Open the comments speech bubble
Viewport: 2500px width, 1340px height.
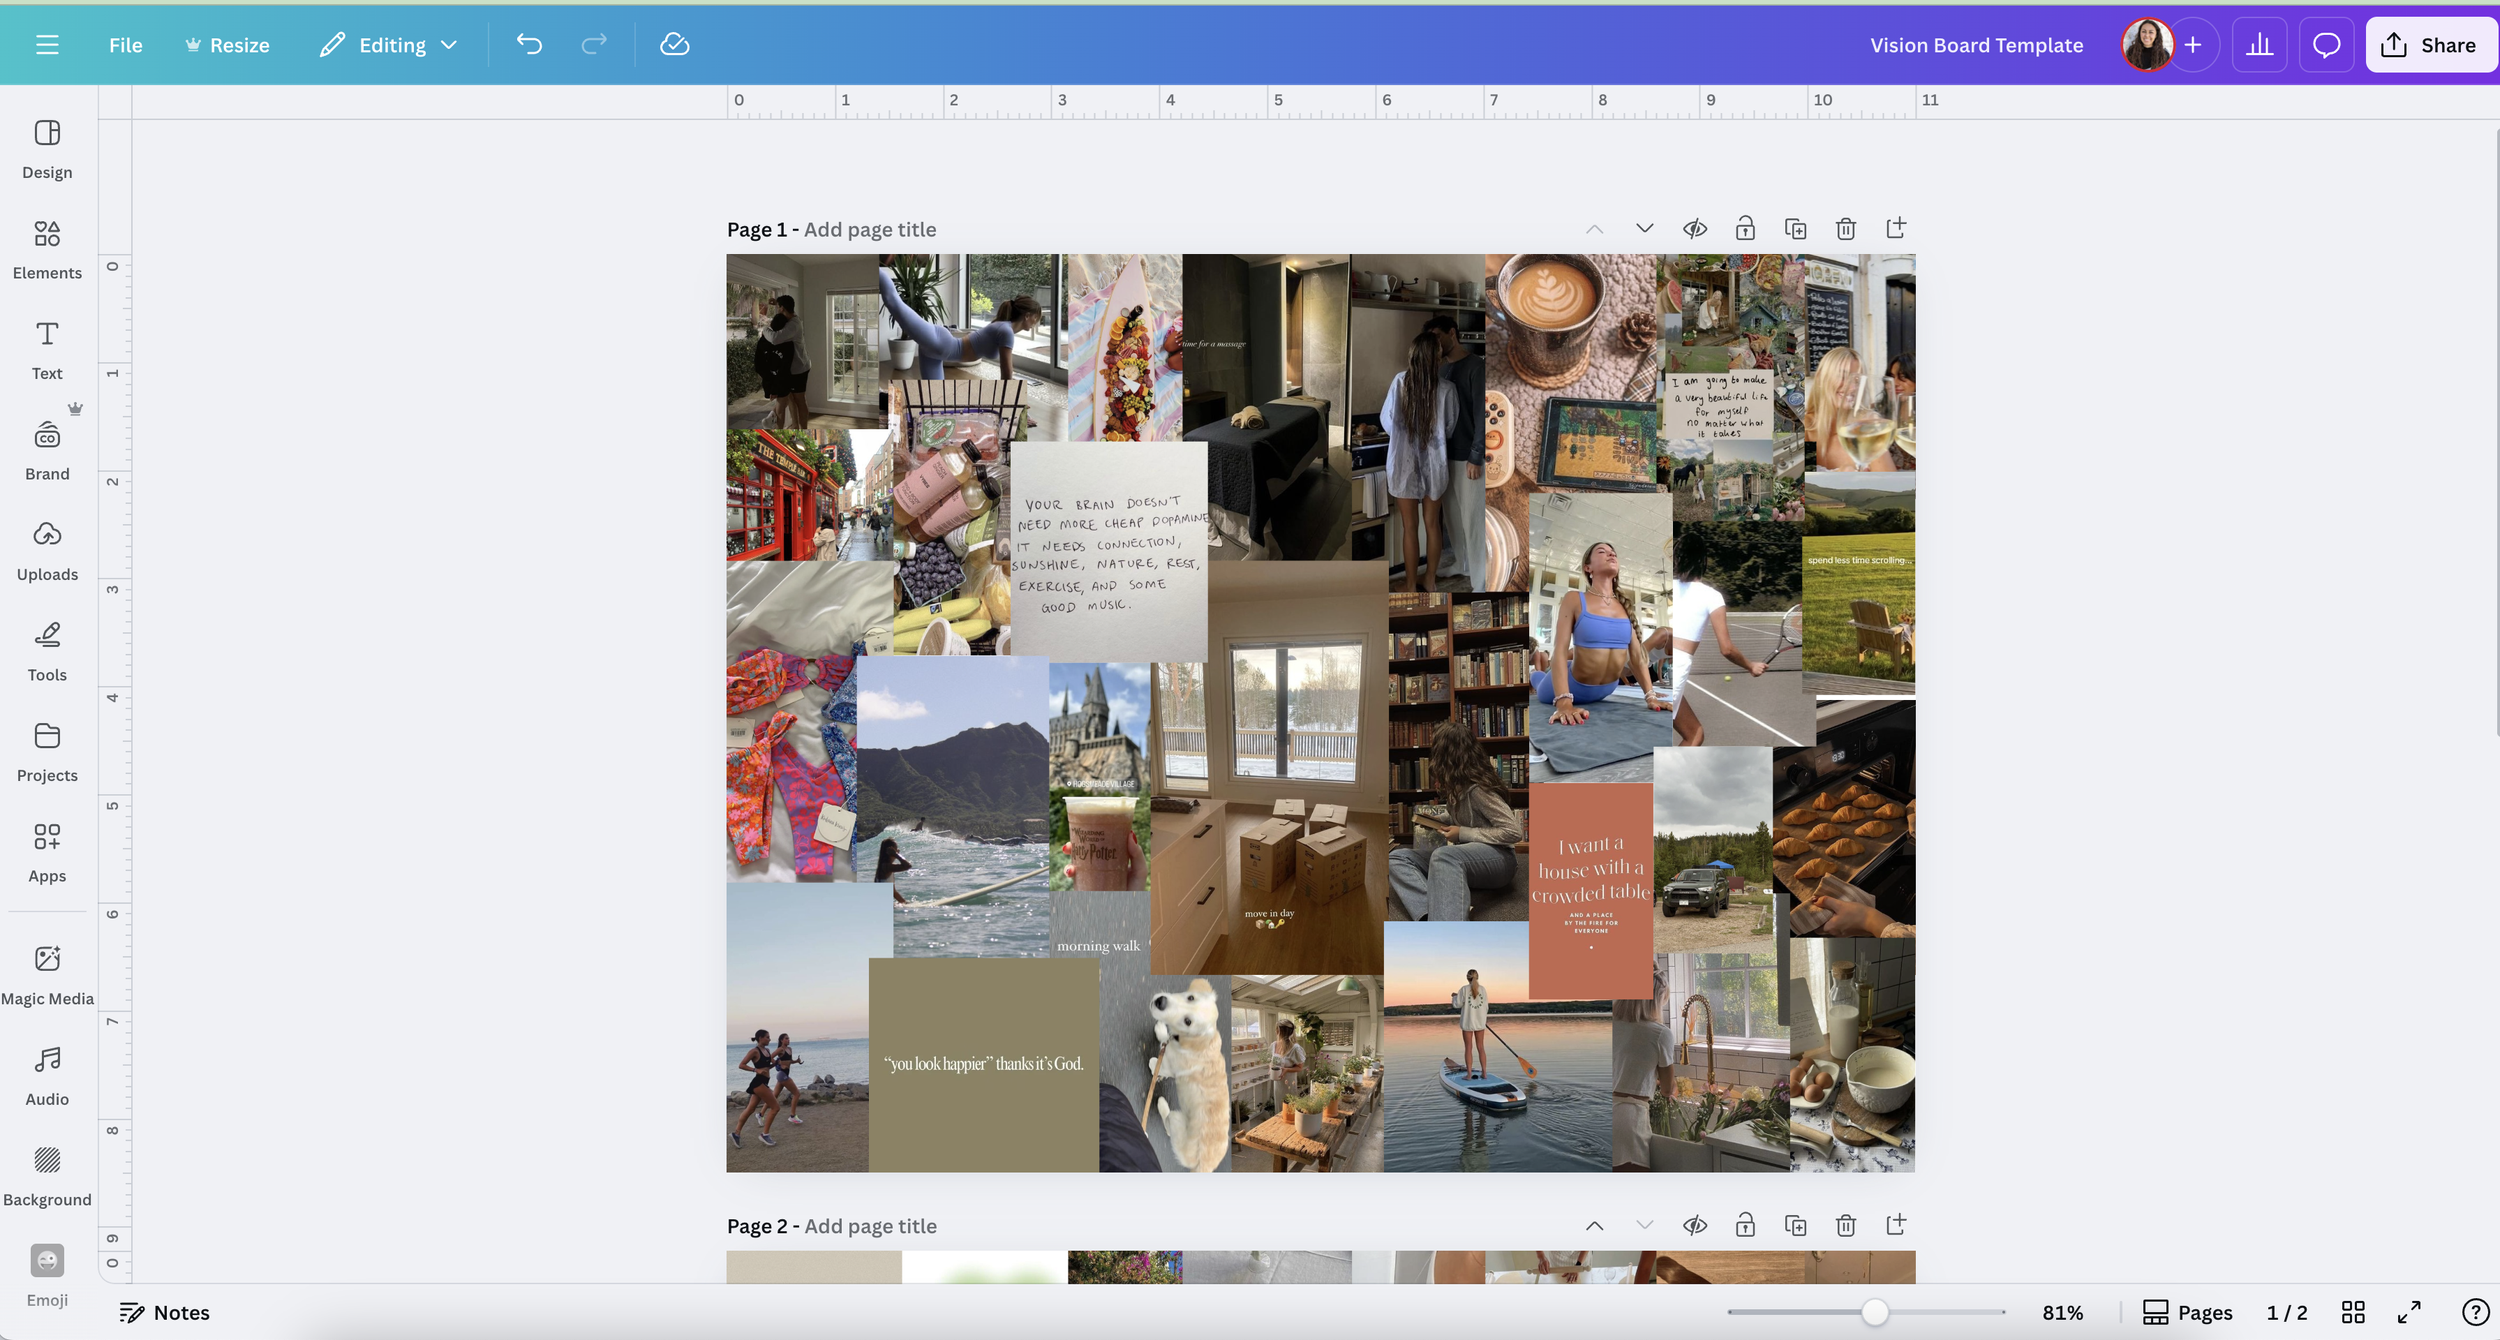point(2326,45)
